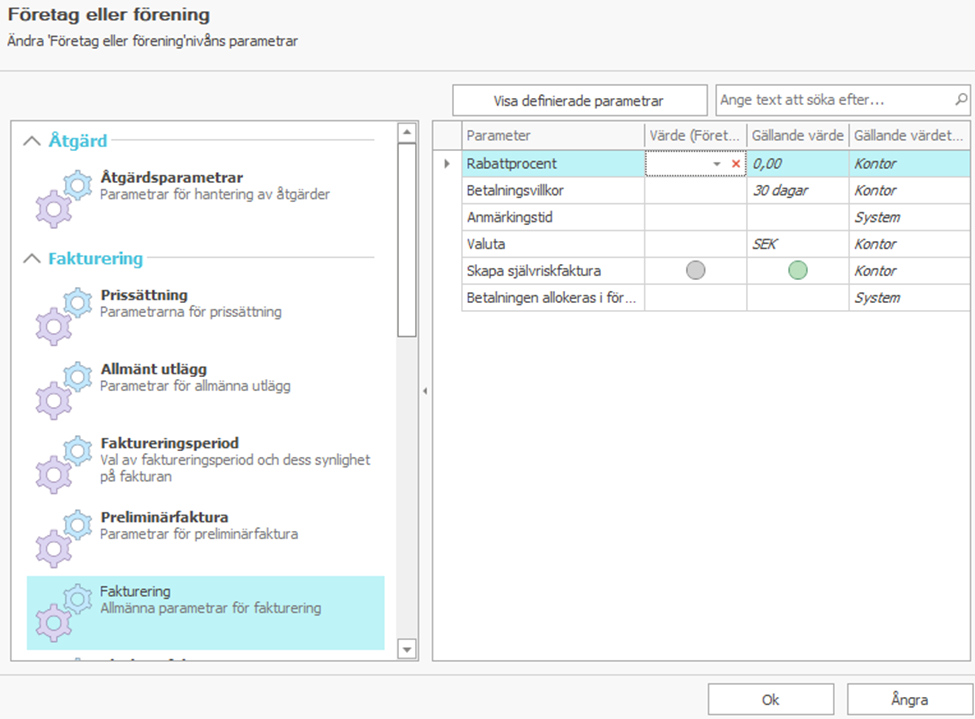Collapse the Fakturering section

(x=33, y=259)
